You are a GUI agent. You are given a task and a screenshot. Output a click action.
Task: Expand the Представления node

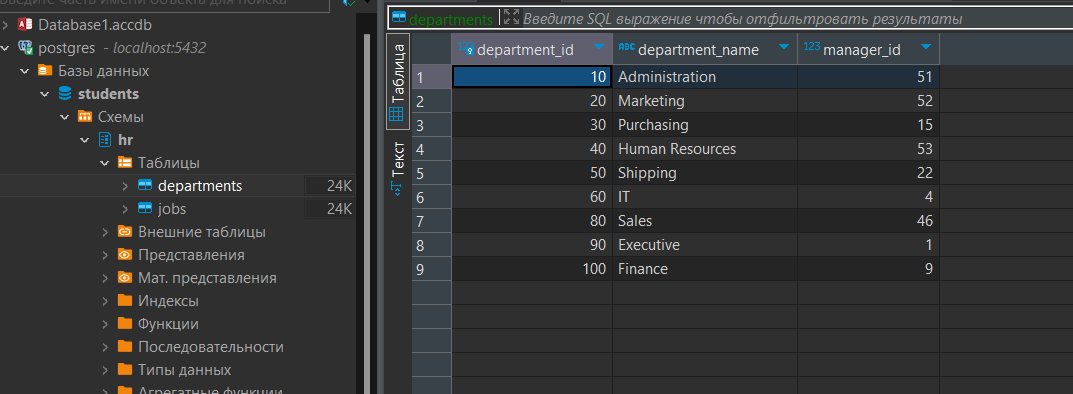pos(105,254)
